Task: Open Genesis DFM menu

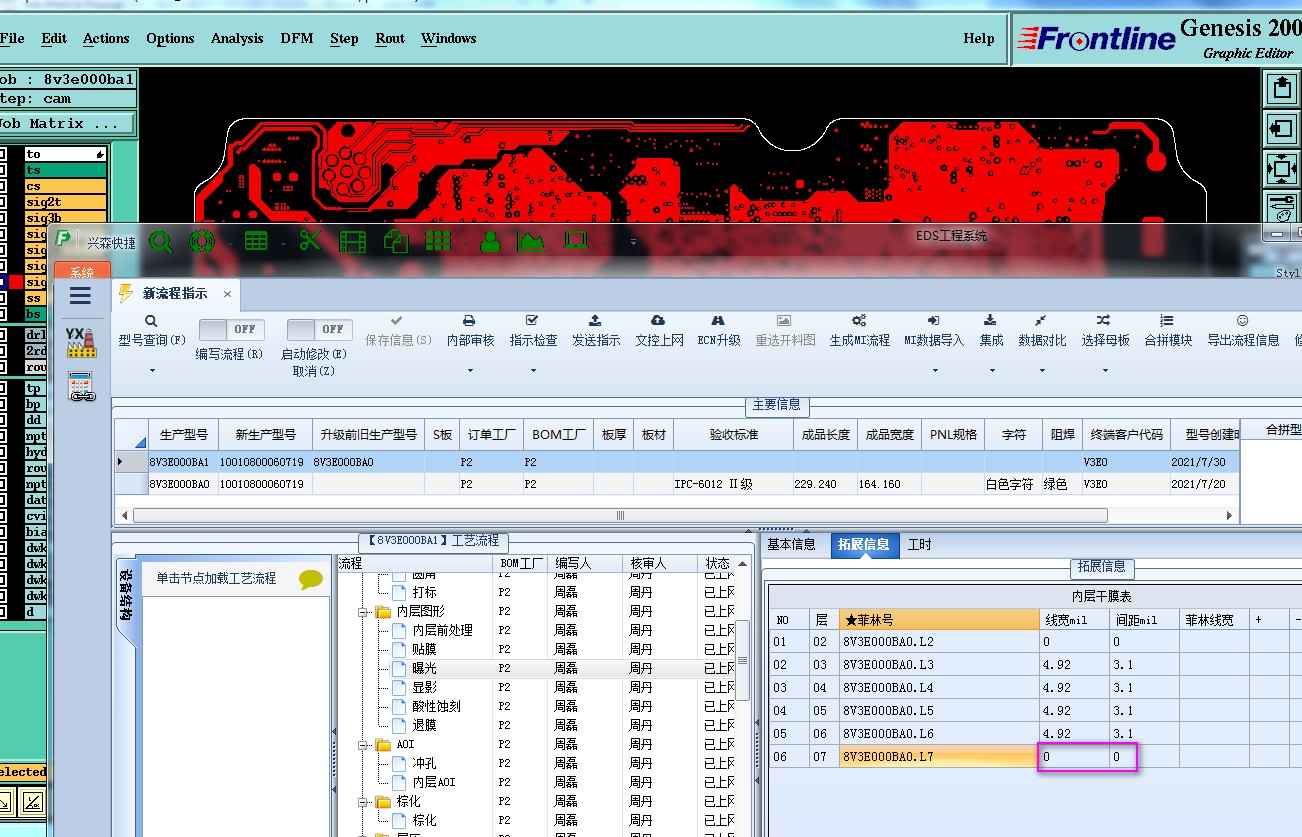Action: 296,38
